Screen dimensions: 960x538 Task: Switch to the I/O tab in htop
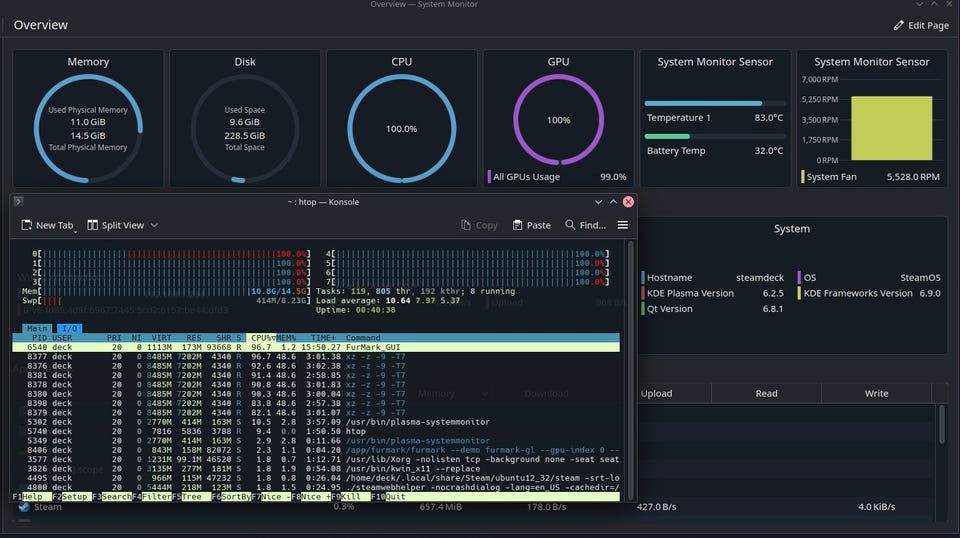(69, 328)
